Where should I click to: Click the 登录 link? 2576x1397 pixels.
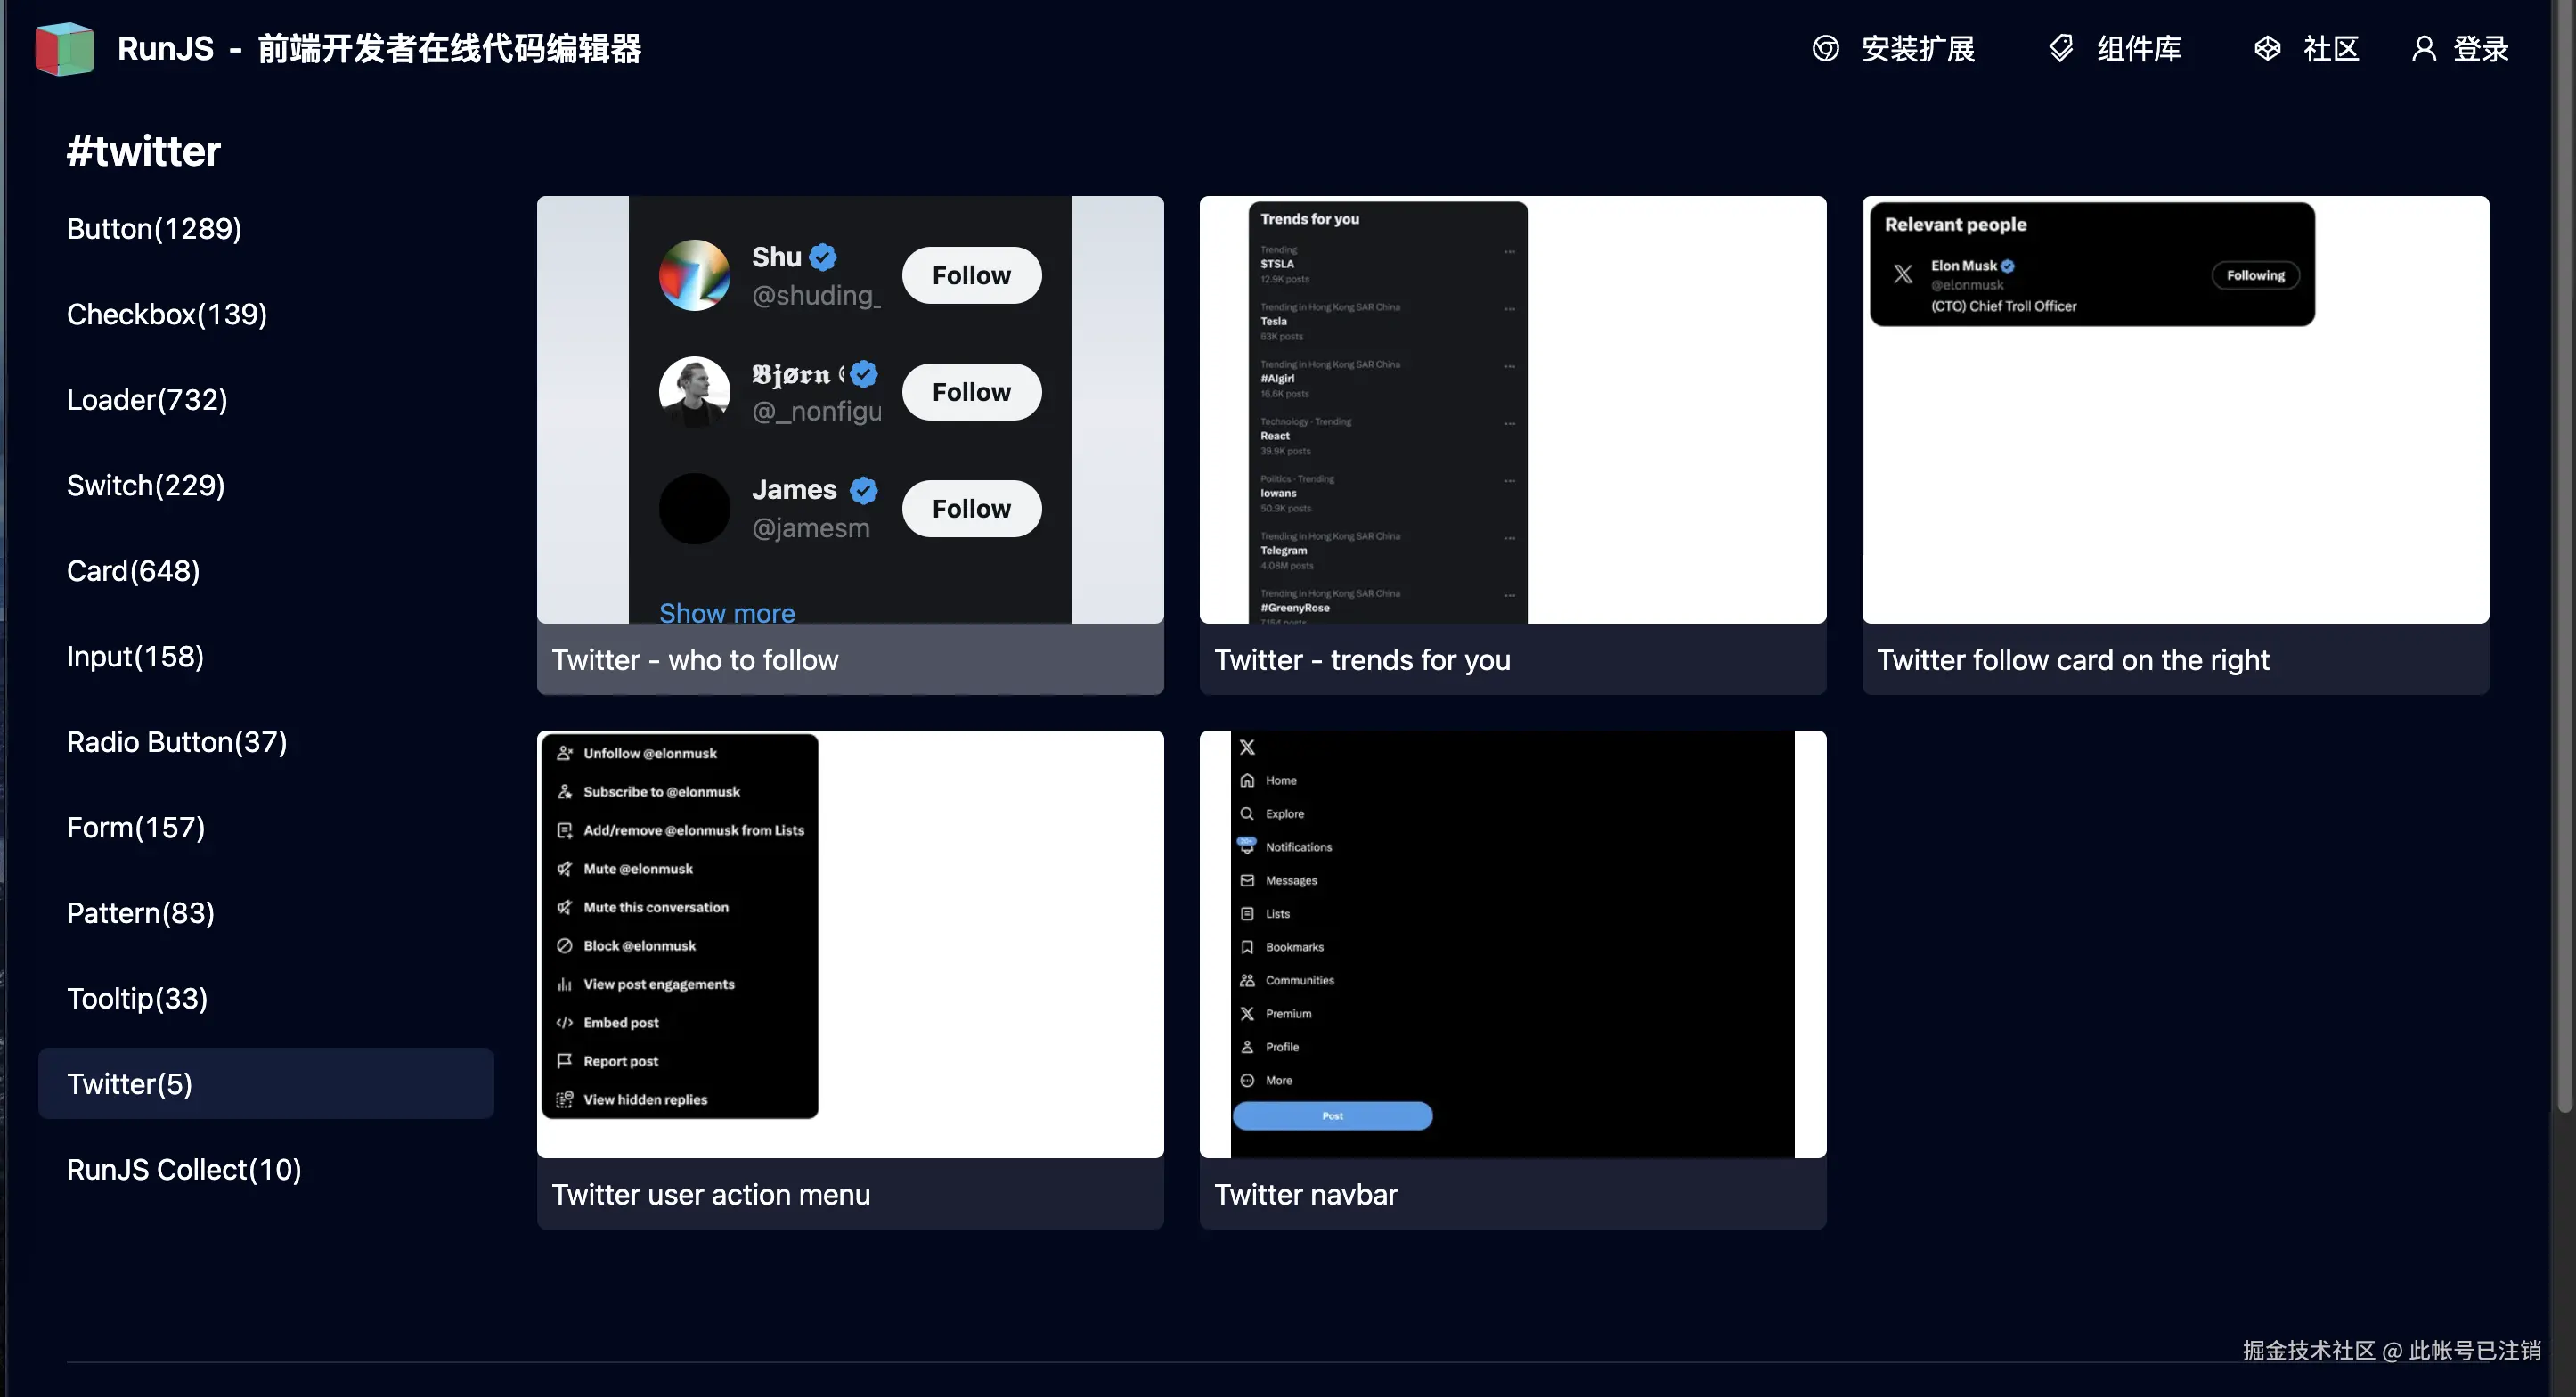point(2481,48)
